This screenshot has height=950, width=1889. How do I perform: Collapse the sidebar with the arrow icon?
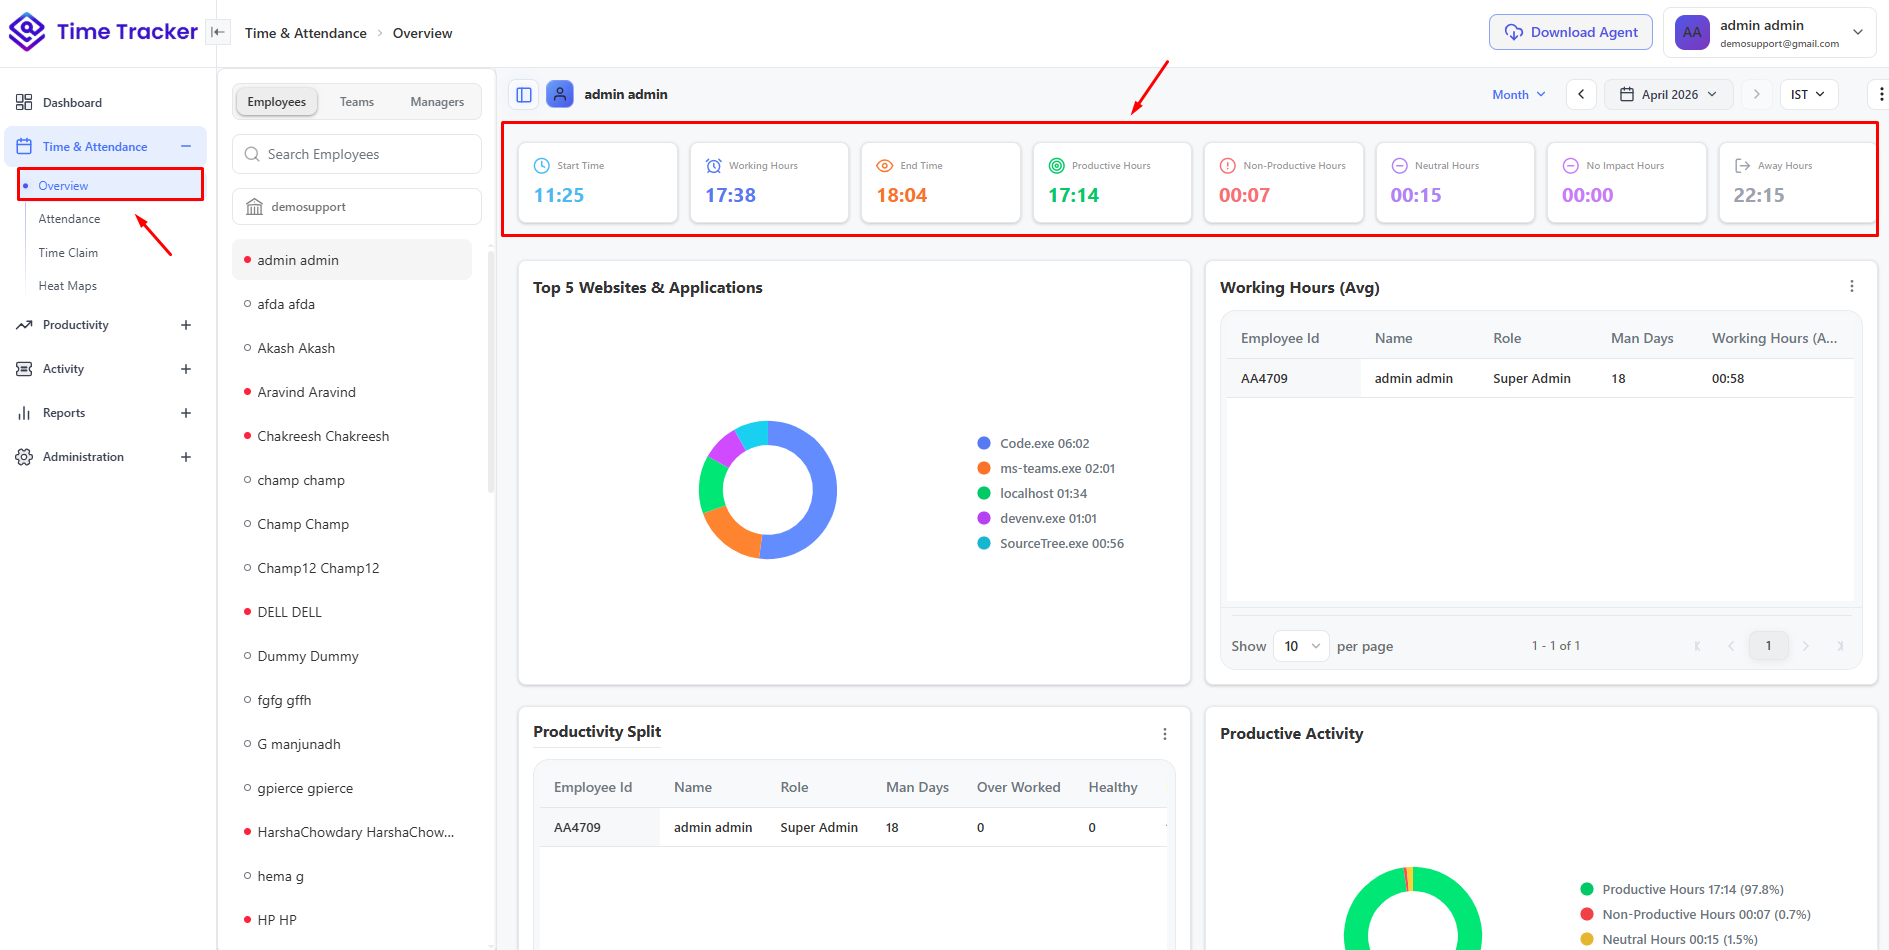217,32
